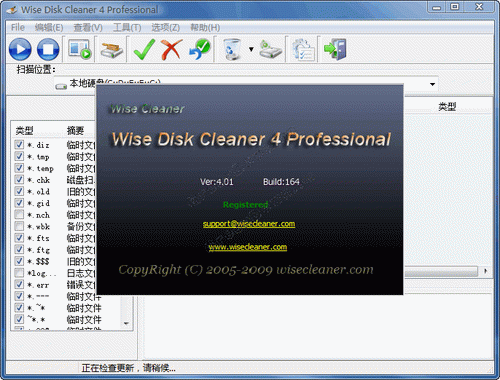Toggle the *.tmp checkbox
Screen dimensions: 500x380
[19, 156]
